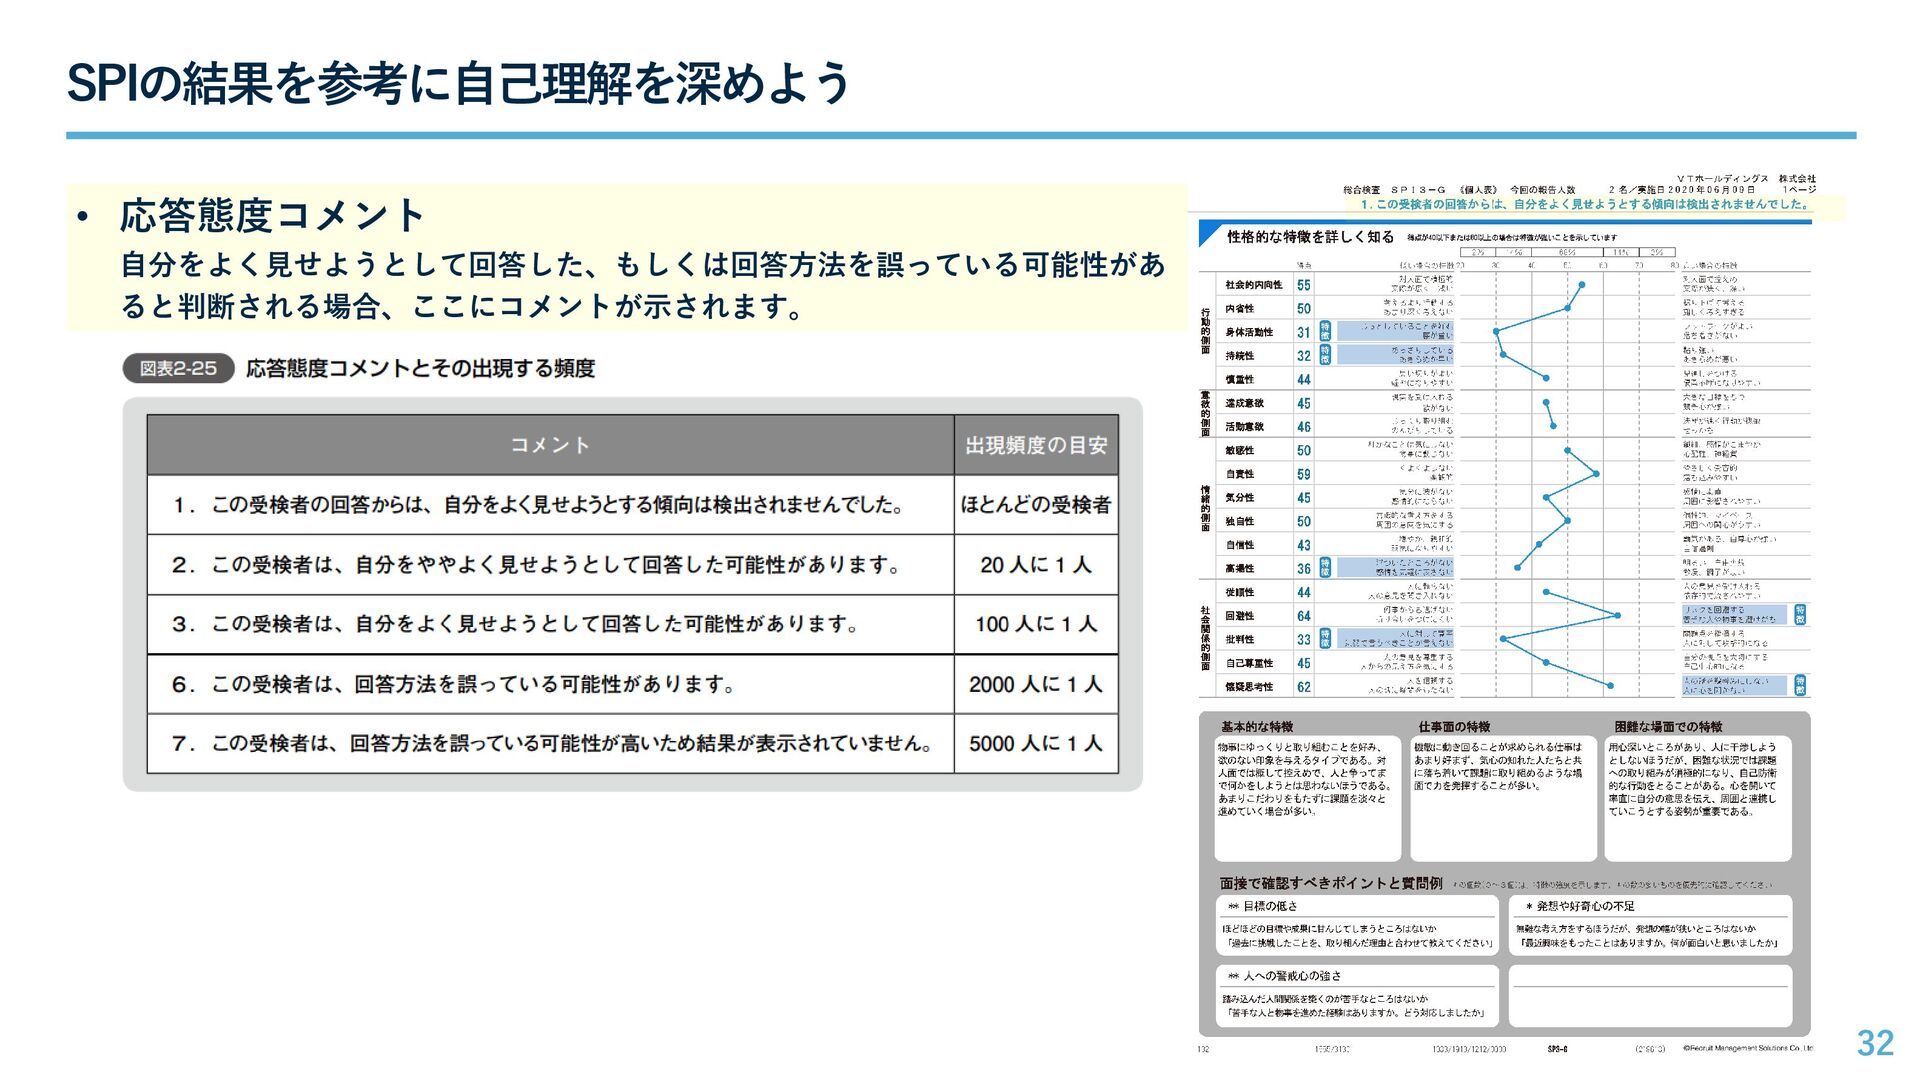This screenshot has width=1920, height=1080.
Task: Click the score 59 for 自責性
Action: point(1304,474)
